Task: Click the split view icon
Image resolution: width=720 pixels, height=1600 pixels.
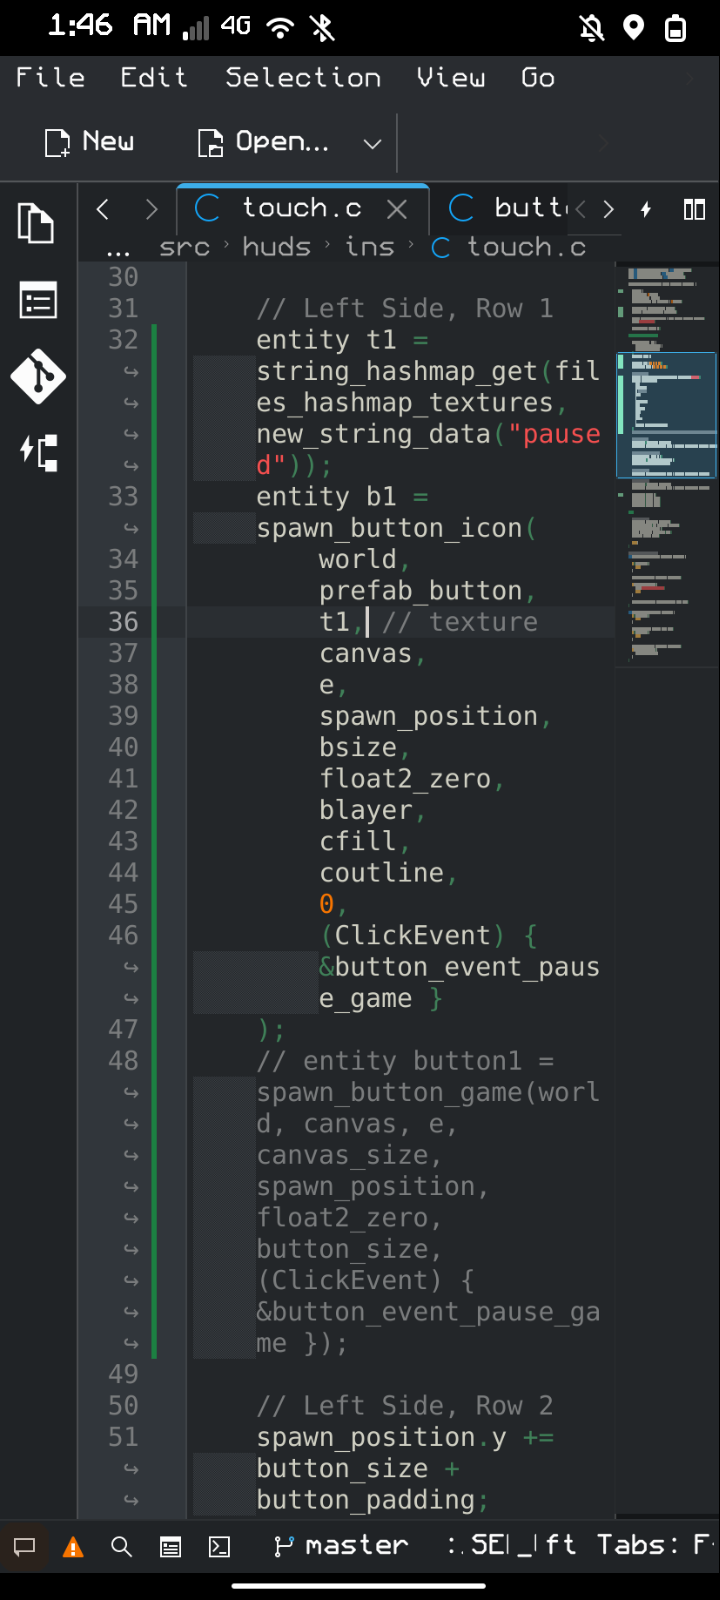Action: click(694, 209)
